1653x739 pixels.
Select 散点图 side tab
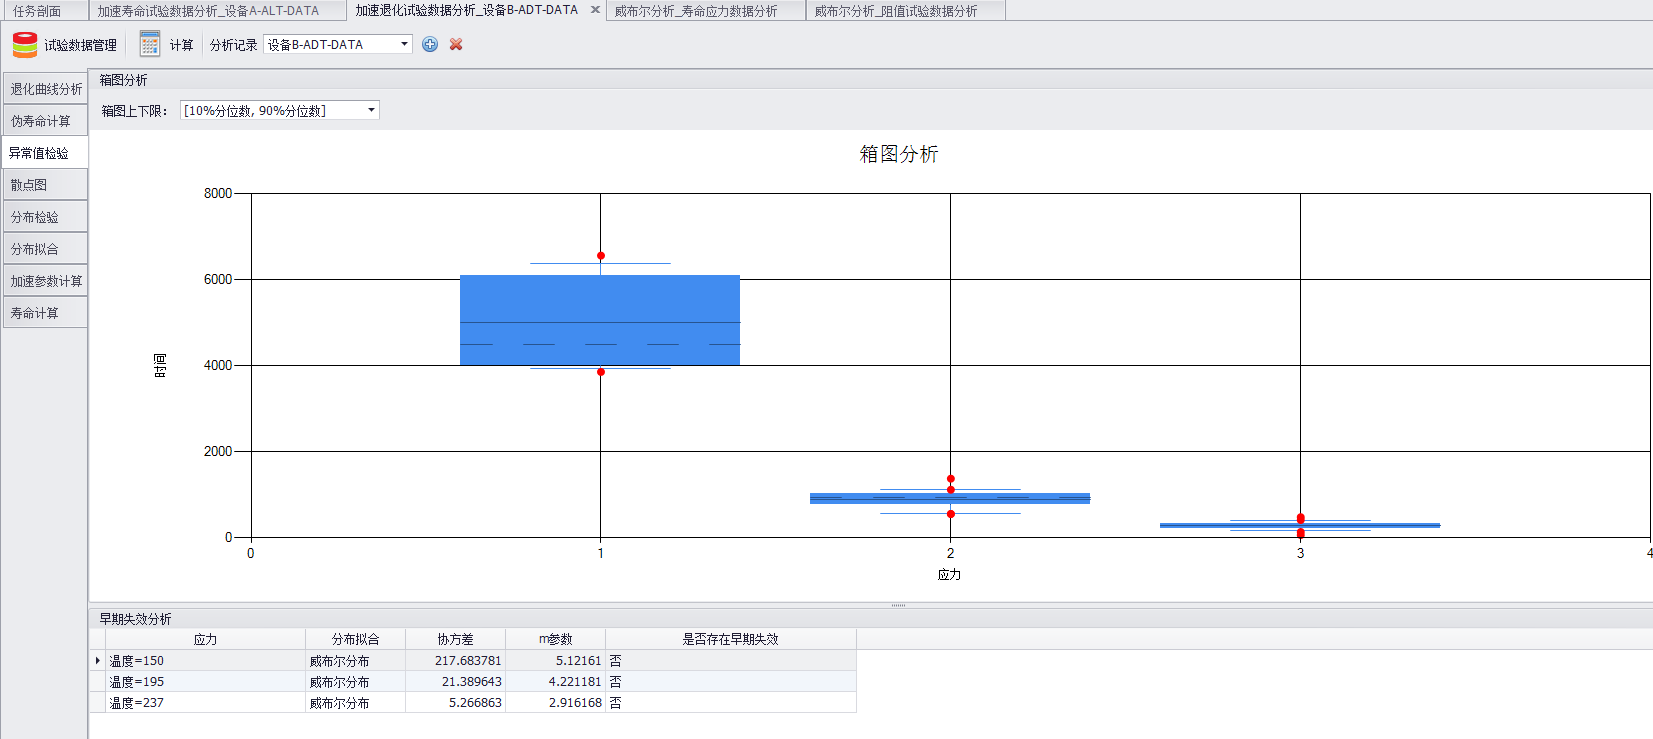[x=45, y=185]
